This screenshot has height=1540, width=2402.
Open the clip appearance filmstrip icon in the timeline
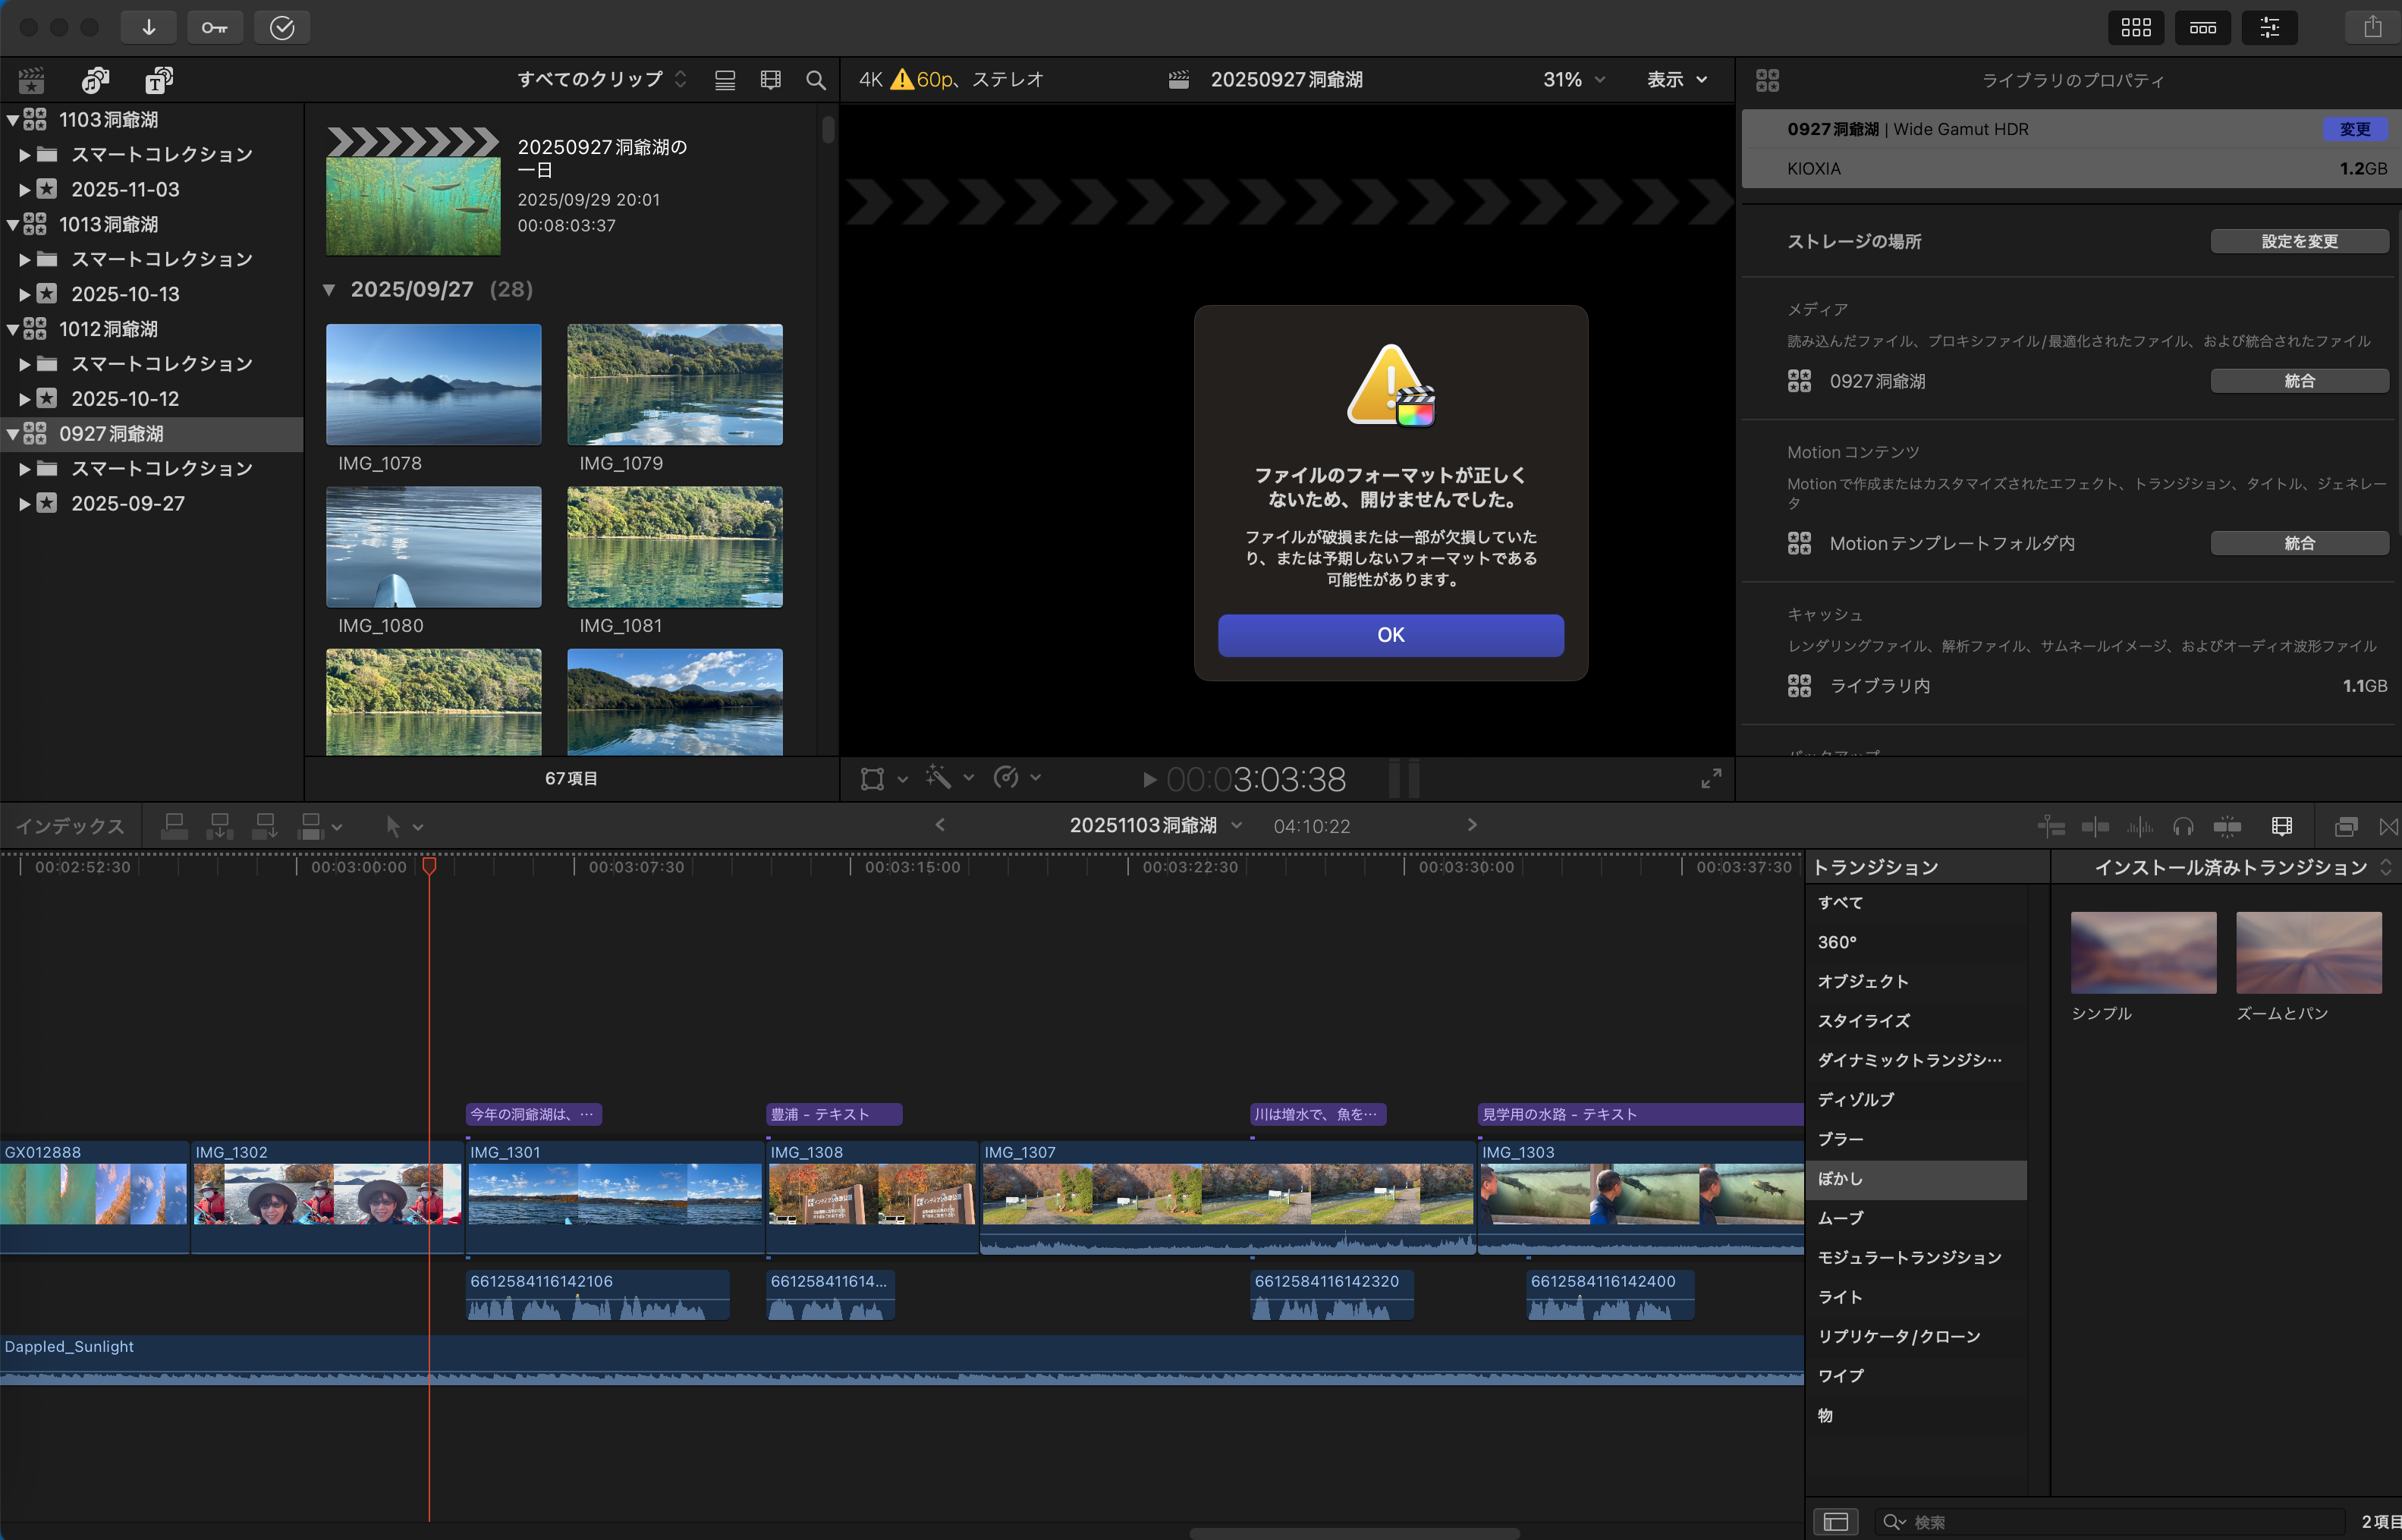point(2281,826)
